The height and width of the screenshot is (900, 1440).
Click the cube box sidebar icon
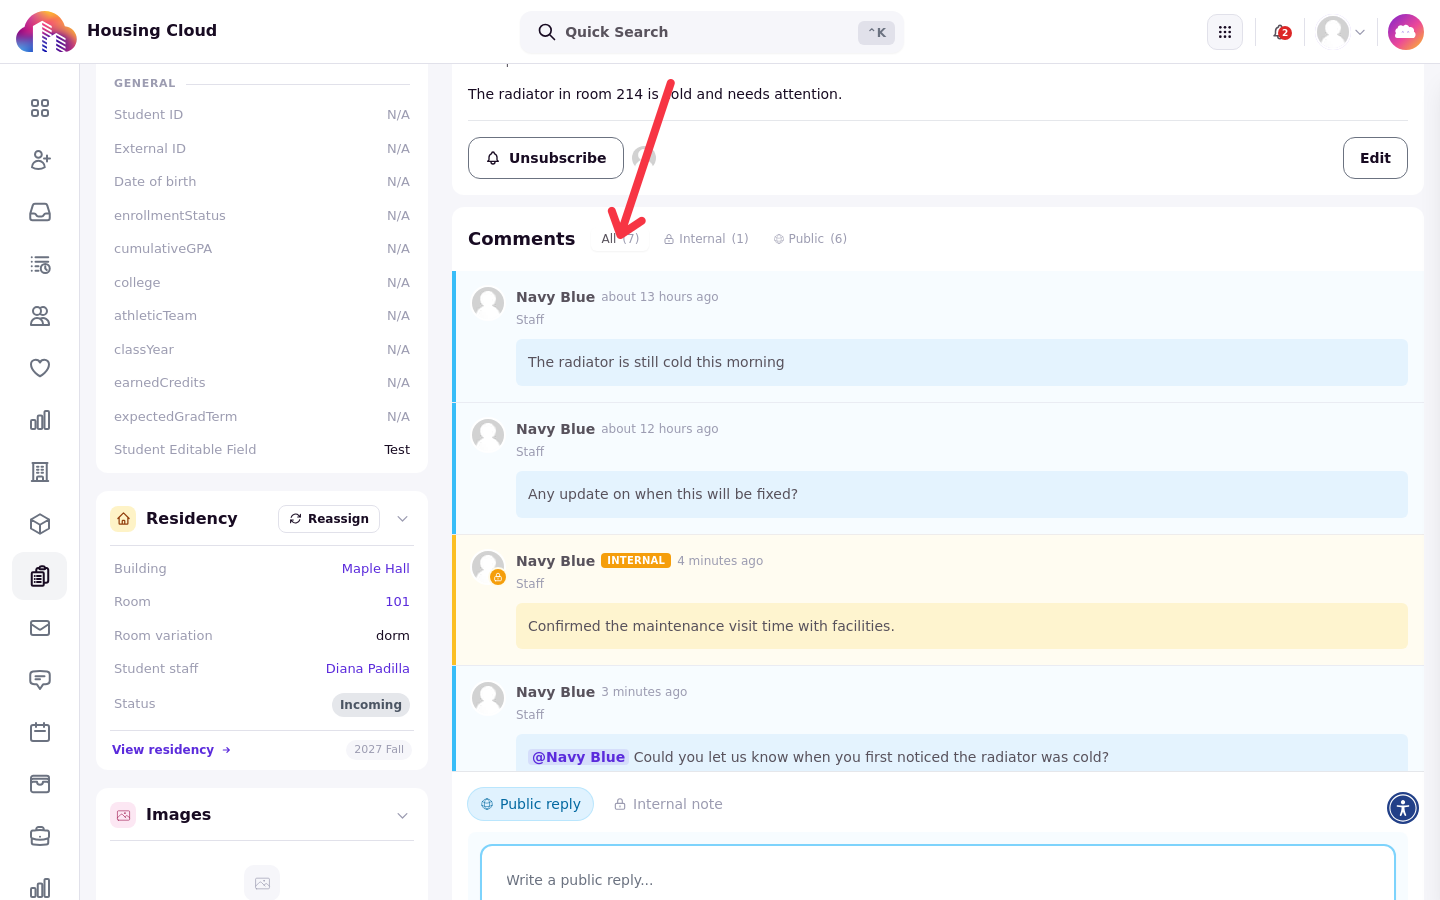[x=40, y=524]
